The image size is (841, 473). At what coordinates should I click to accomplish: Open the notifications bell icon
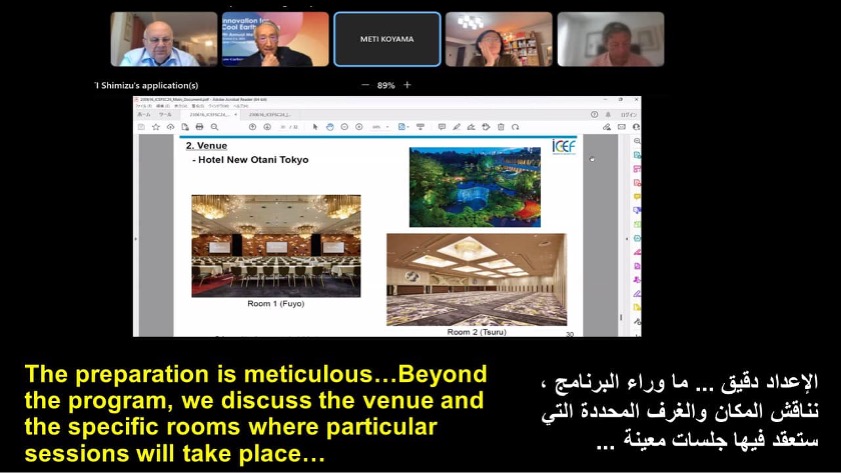point(609,115)
